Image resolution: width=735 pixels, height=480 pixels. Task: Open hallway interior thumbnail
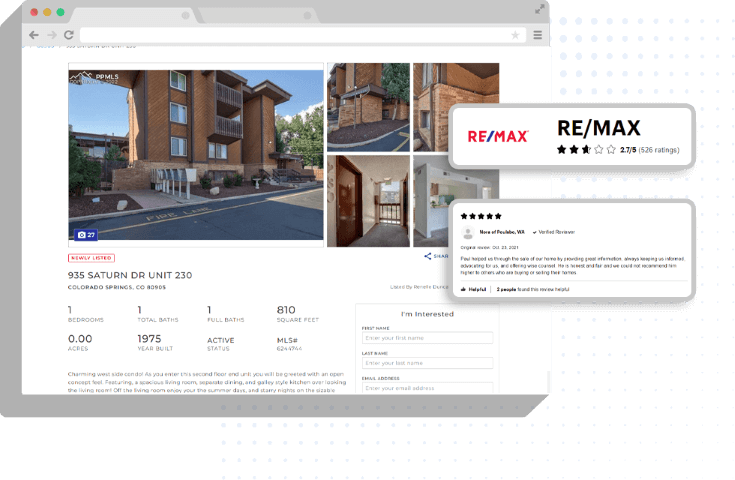point(368,201)
